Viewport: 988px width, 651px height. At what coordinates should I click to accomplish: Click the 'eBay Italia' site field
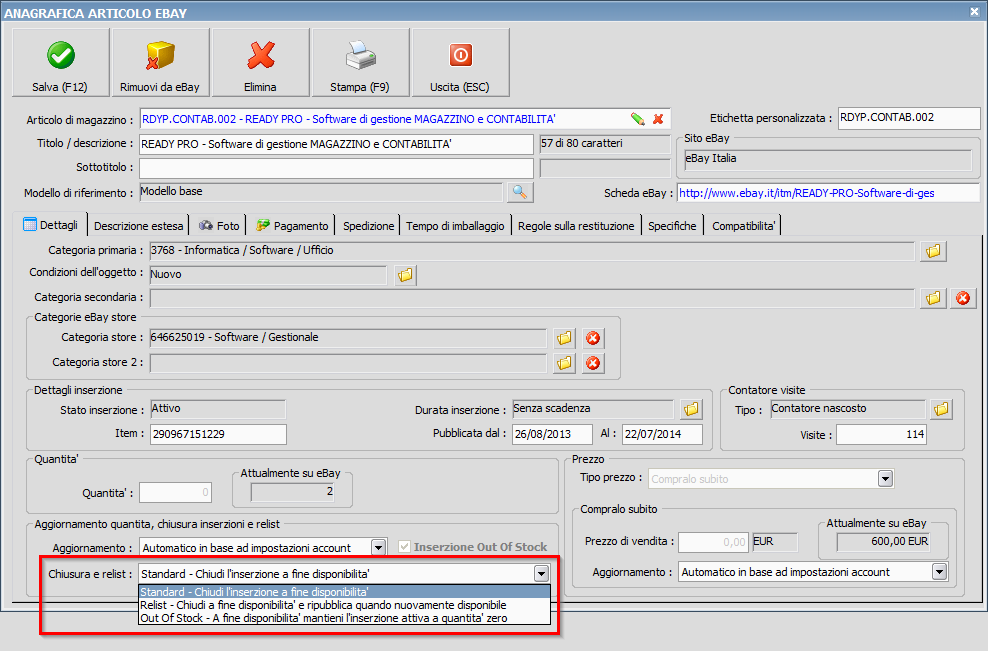[x=828, y=159]
